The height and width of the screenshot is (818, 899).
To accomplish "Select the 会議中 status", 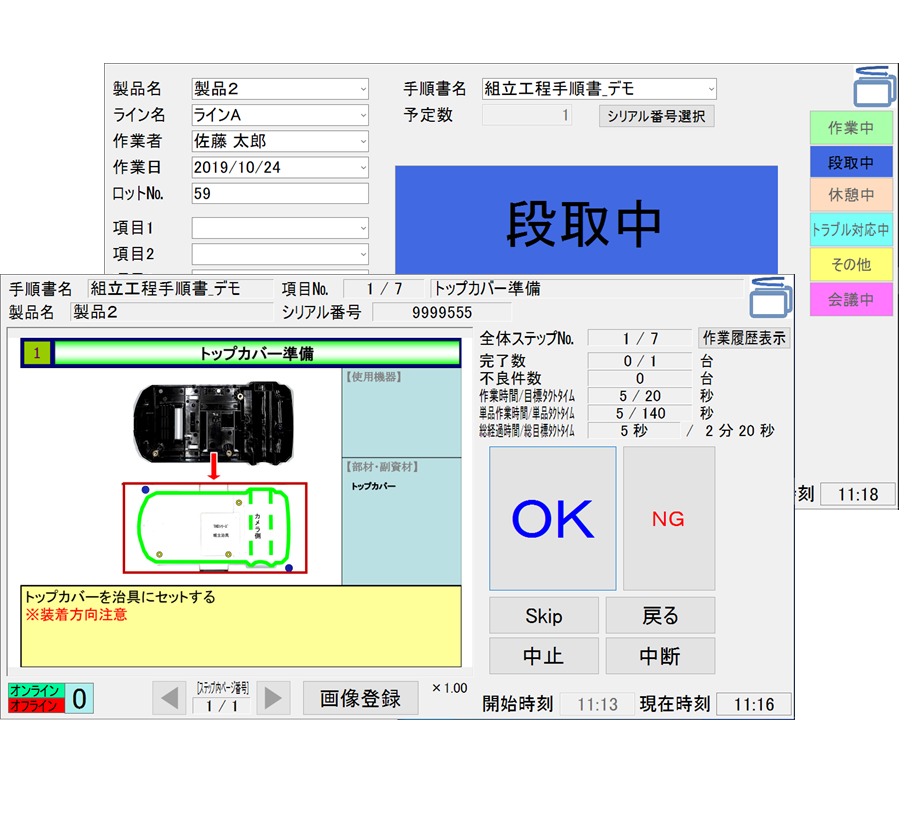I will point(851,299).
